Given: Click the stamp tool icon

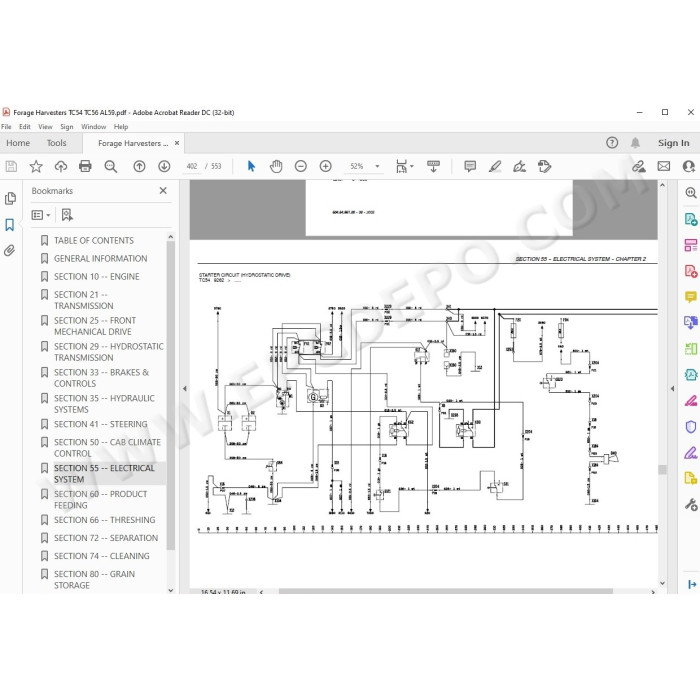Looking at the screenshot, I should (x=544, y=167).
